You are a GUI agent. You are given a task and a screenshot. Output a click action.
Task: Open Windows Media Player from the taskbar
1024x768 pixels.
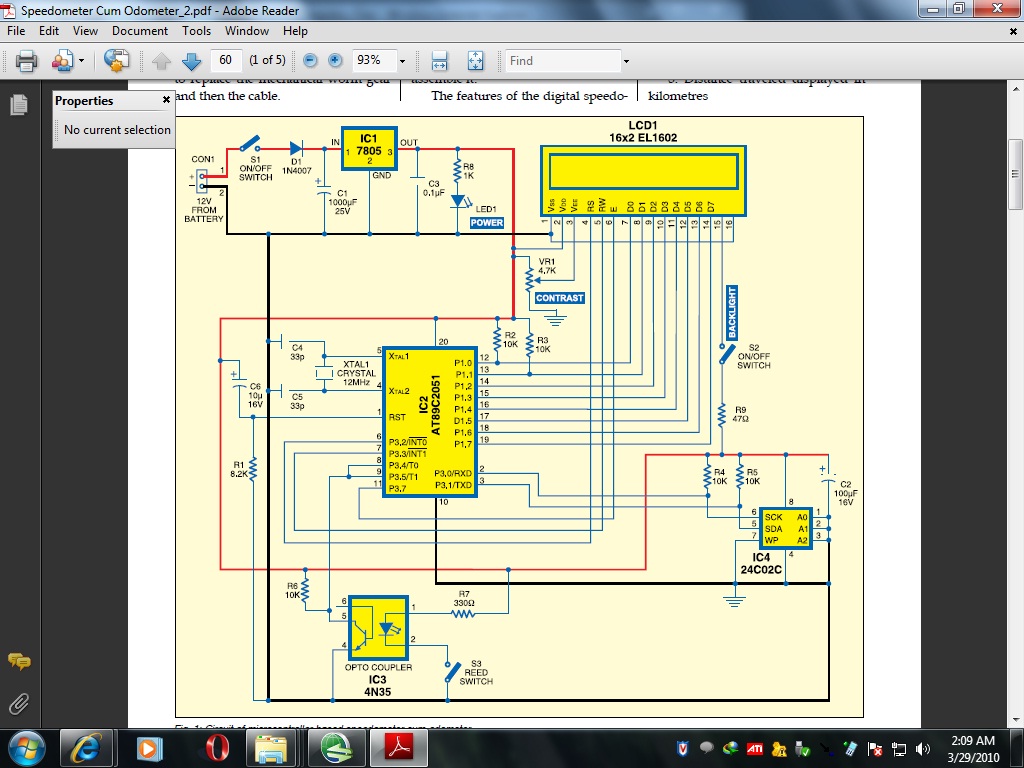pyautogui.click(x=148, y=748)
